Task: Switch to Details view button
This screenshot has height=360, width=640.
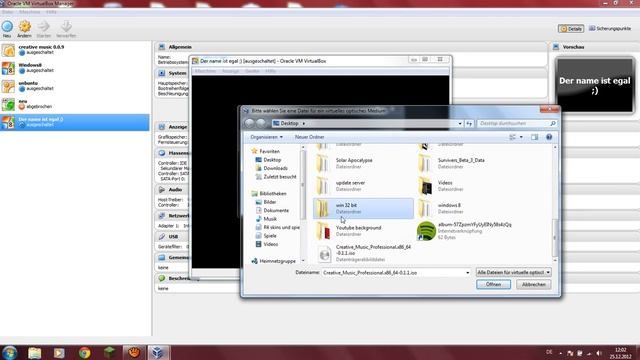Action: click(x=571, y=29)
